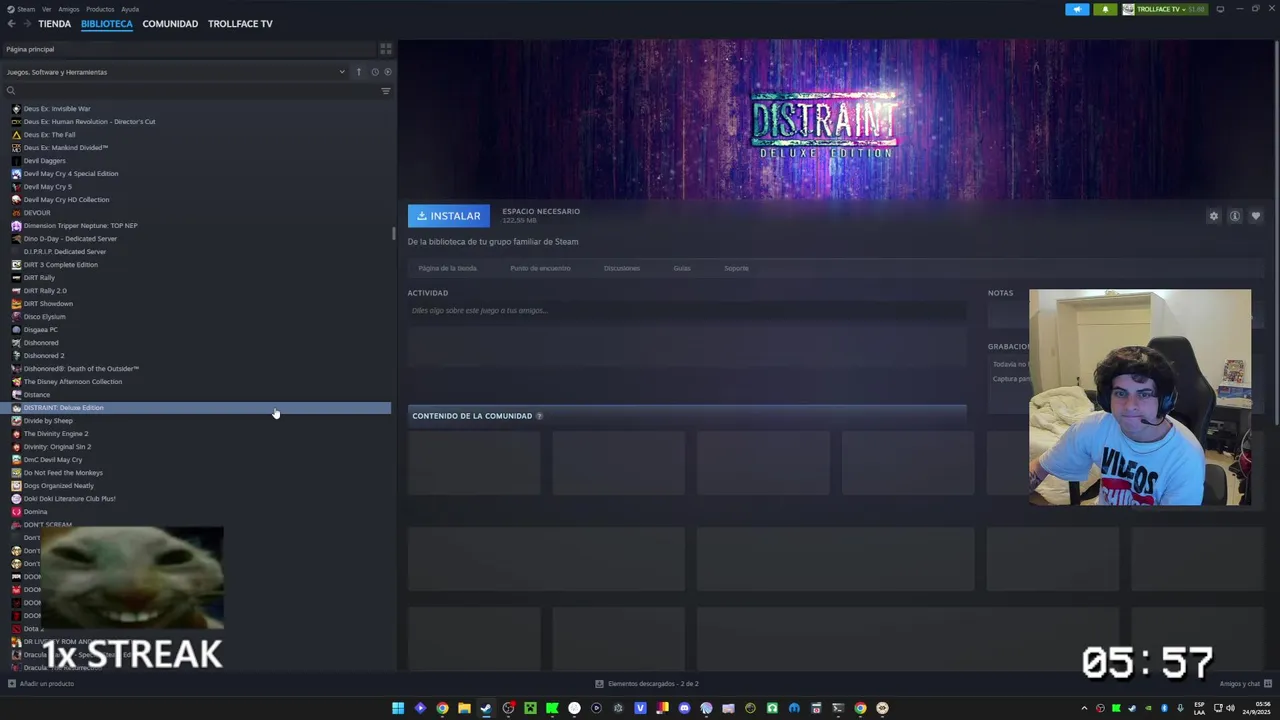This screenshot has width=1280, height=720.
Task: Click the INSTALAR button
Action: (x=449, y=216)
